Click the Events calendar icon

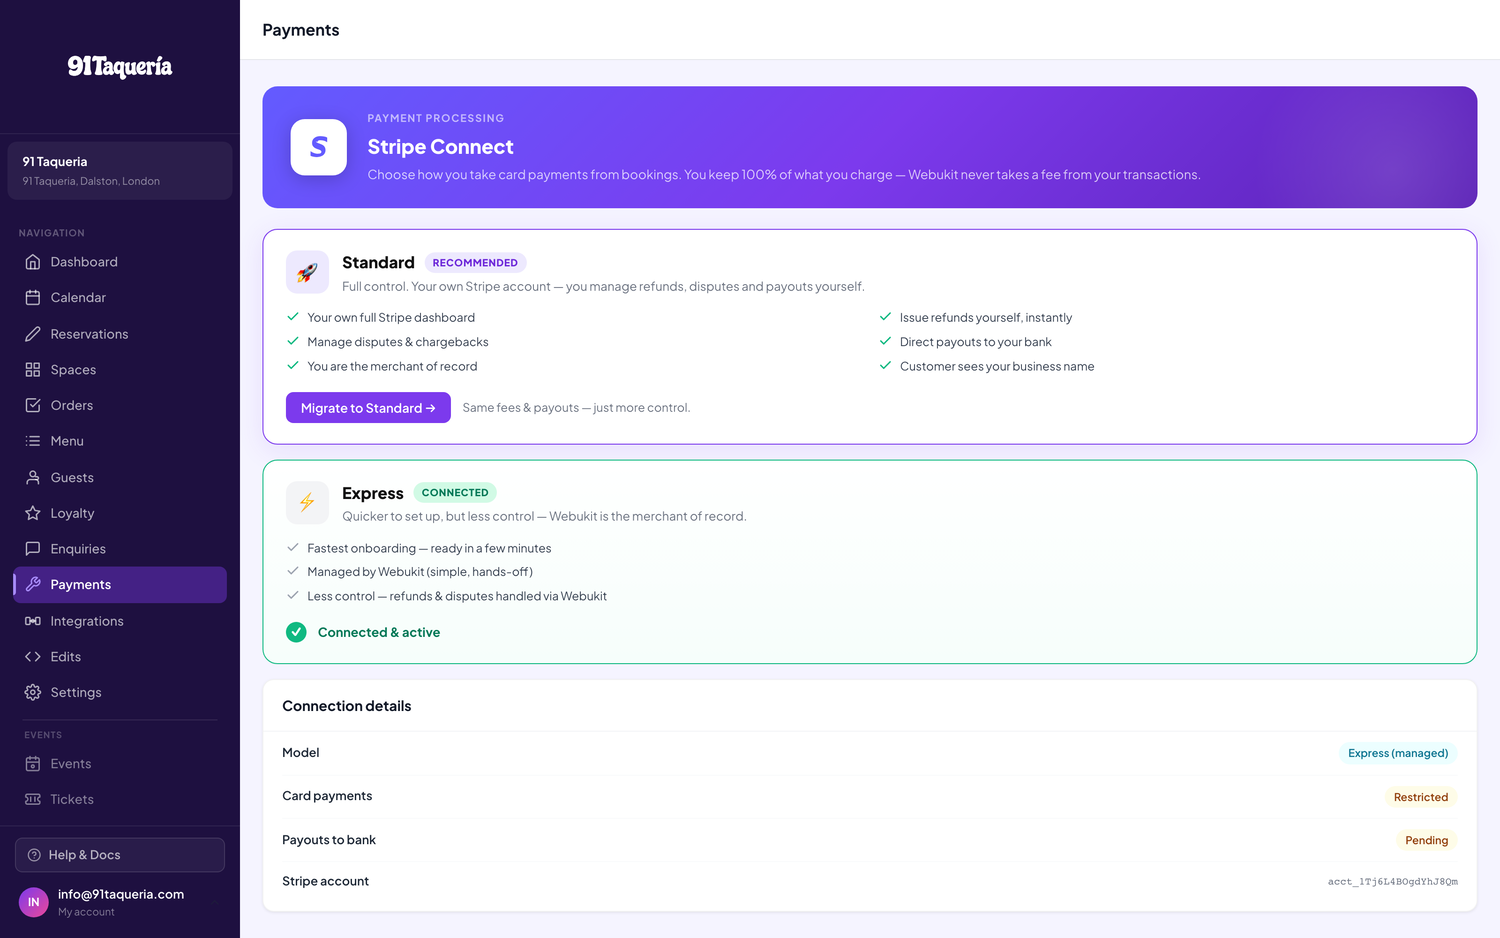coord(33,764)
